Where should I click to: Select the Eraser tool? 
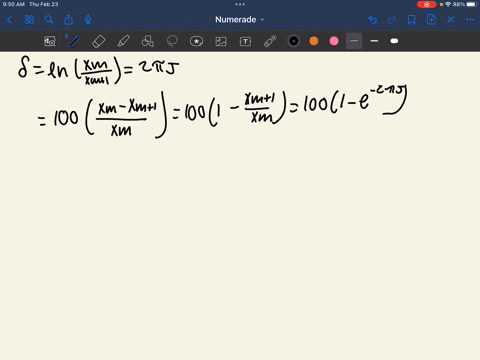coord(99,41)
